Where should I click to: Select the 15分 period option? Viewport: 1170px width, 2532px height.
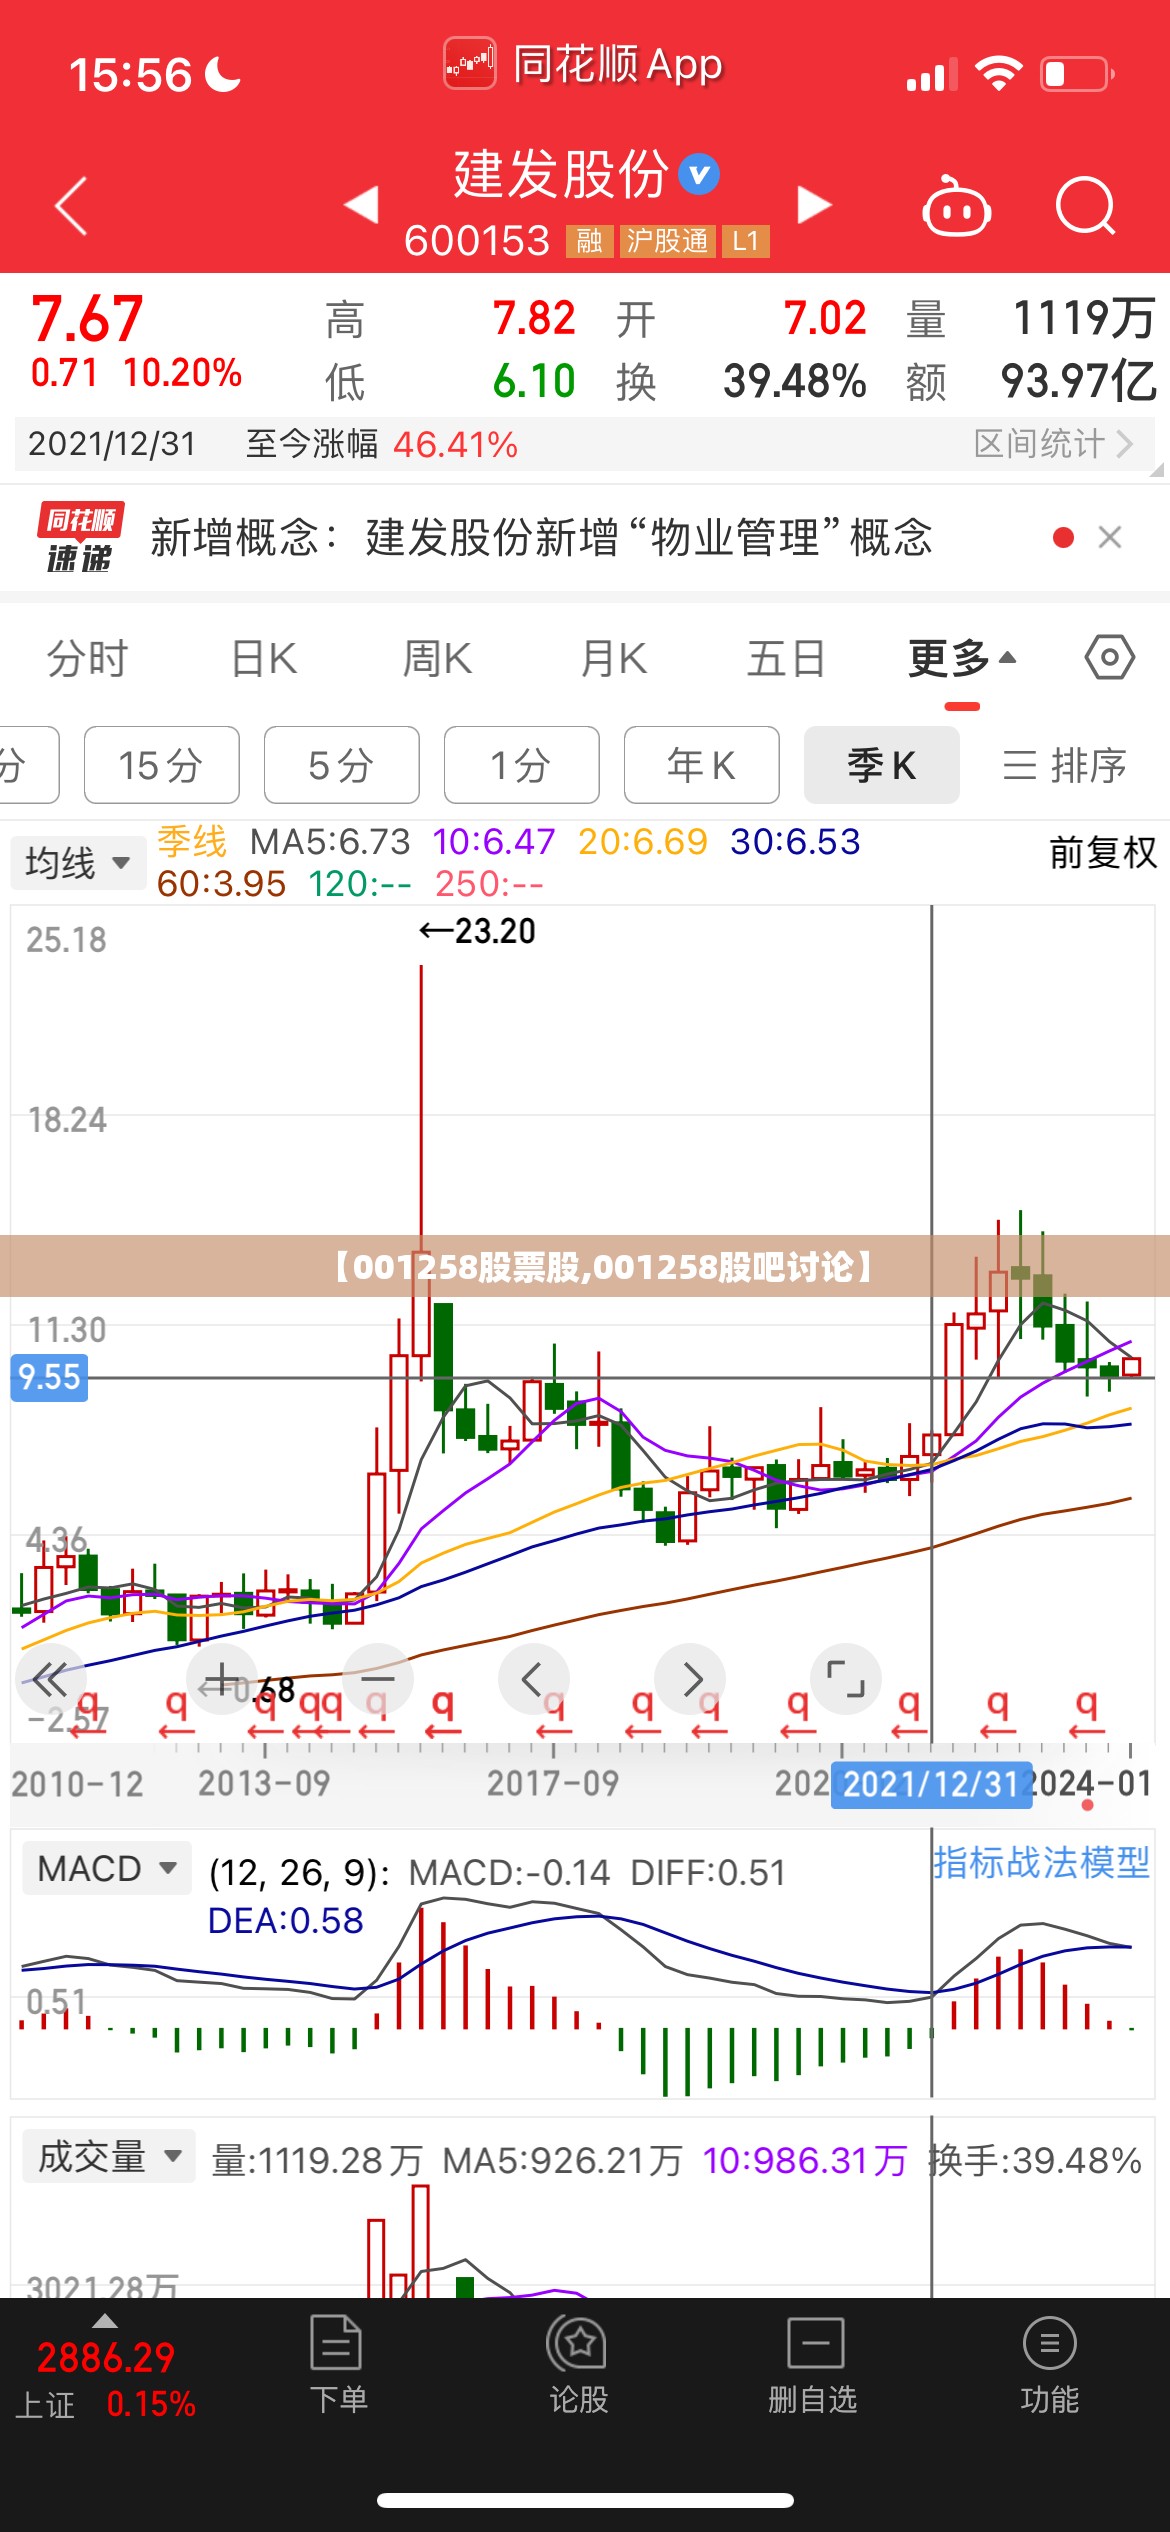coord(162,765)
